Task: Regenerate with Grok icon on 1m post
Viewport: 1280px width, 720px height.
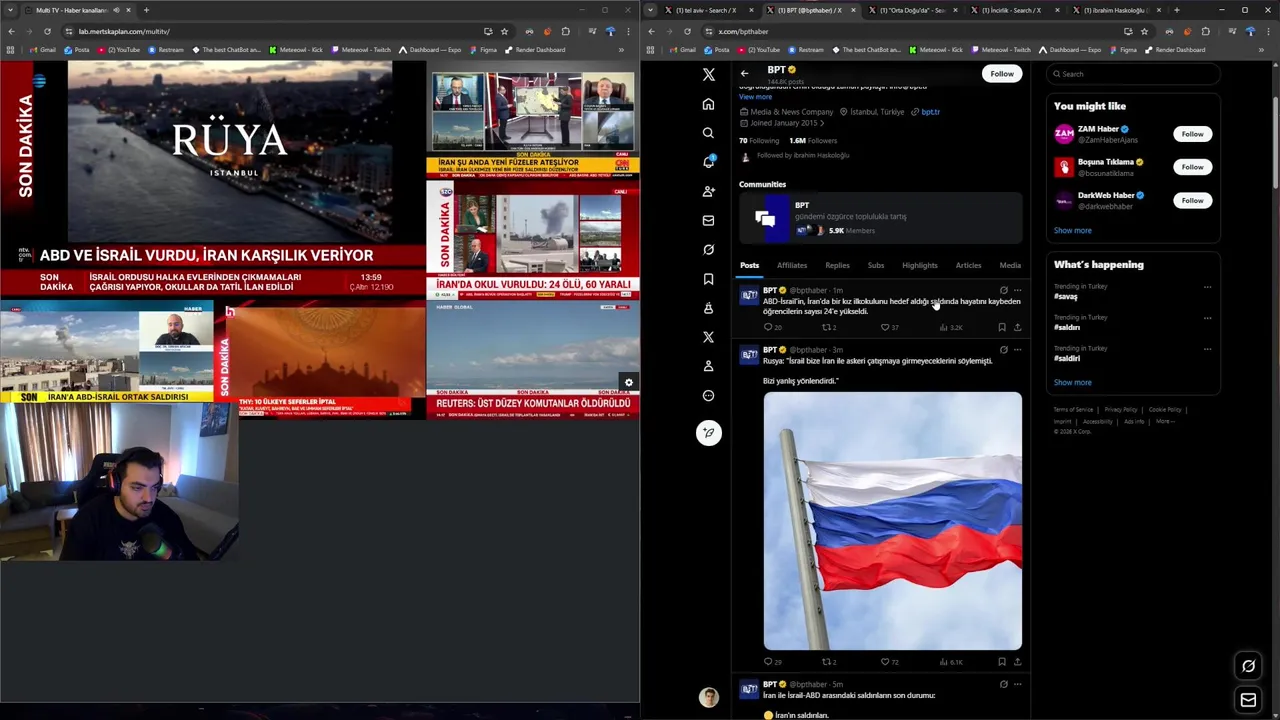Action: pos(1003,291)
